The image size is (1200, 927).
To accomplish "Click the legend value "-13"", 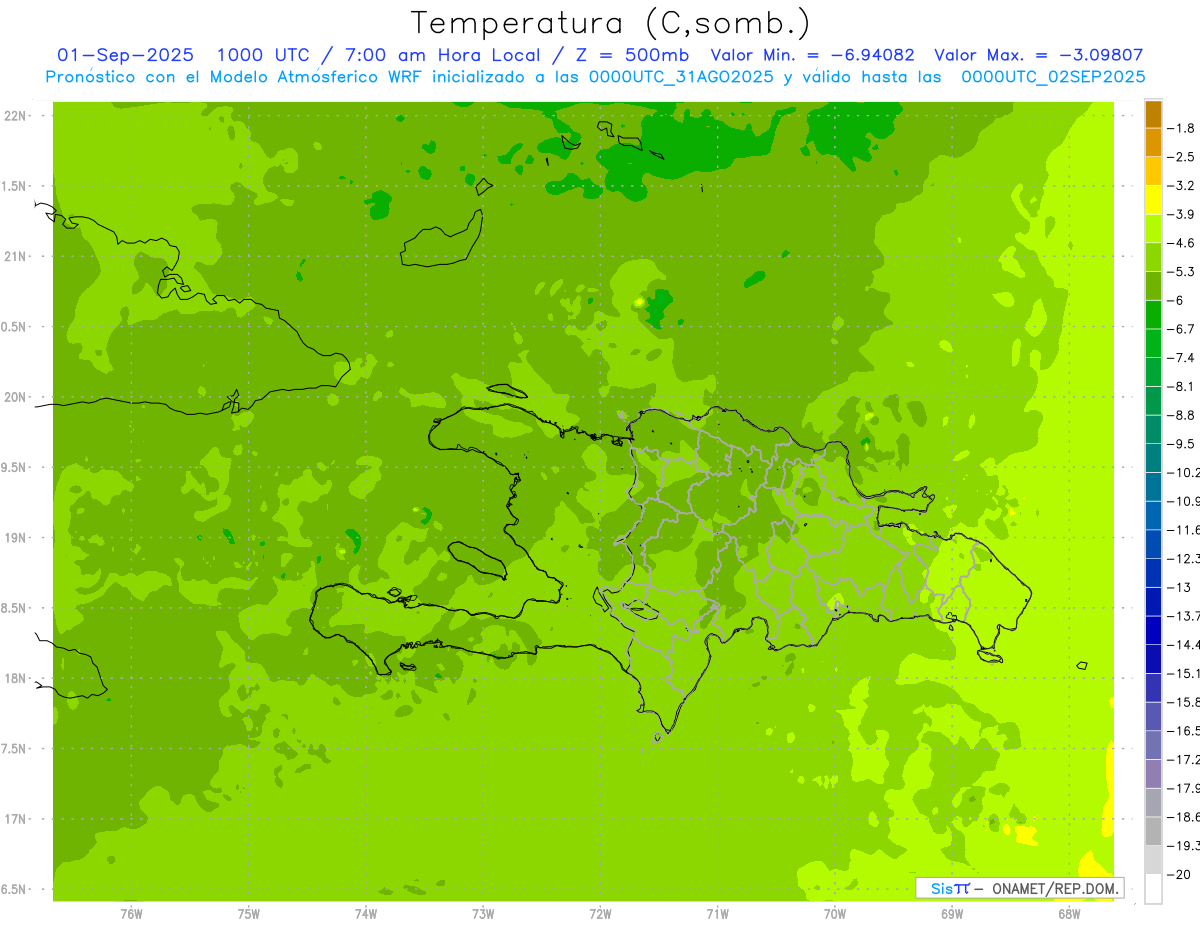I will pos(1180,587).
